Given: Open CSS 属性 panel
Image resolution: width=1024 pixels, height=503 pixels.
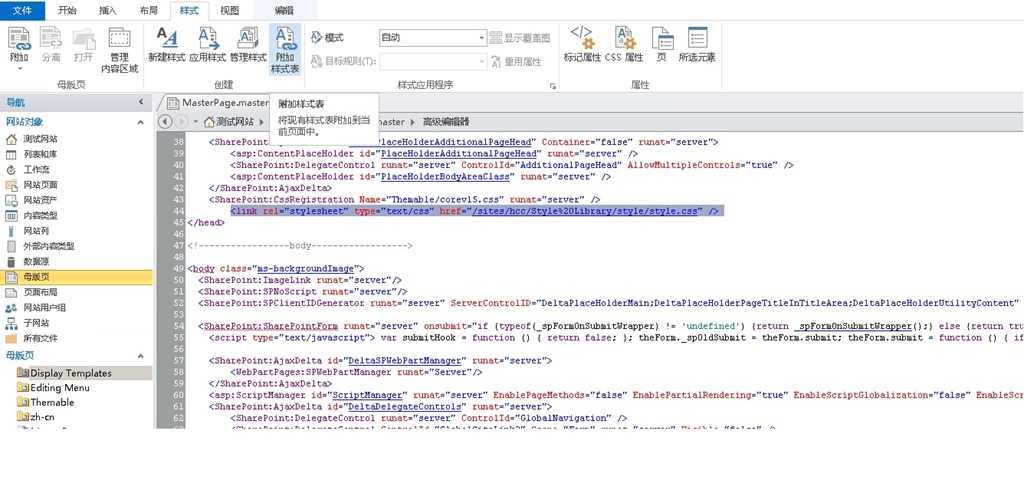Looking at the screenshot, I should click(x=624, y=44).
